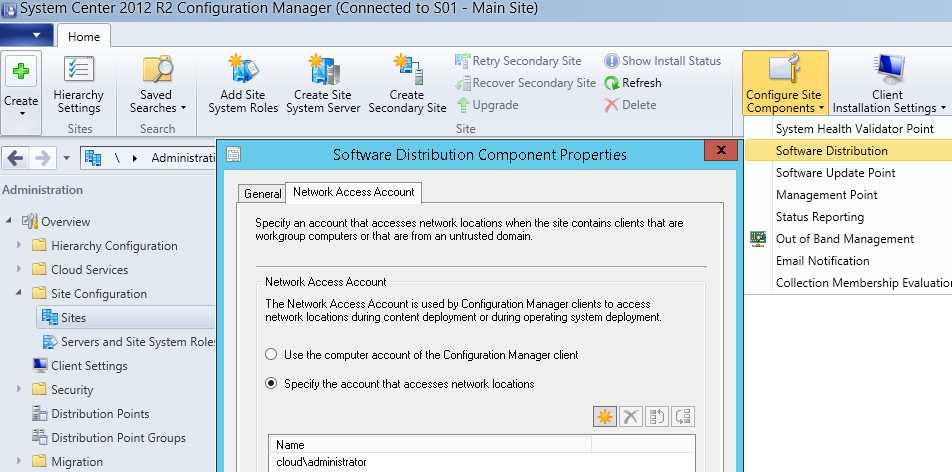The width and height of the screenshot is (952, 472).
Task: Click the Administration breadcrumb segment
Action: click(183, 158)
